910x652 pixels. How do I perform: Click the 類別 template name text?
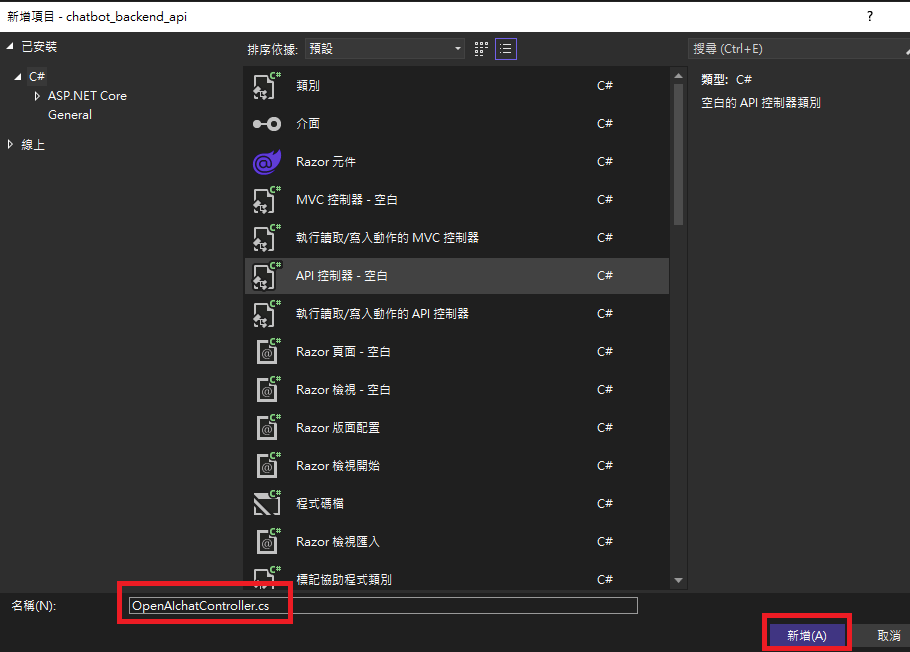308,86
